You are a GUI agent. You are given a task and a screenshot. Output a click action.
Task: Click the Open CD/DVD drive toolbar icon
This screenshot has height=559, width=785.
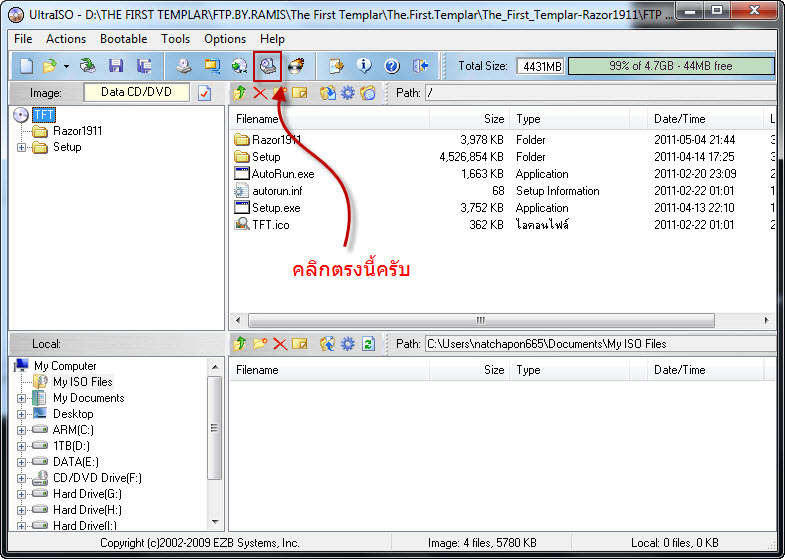pyautogui.click(x=88, y=66)
